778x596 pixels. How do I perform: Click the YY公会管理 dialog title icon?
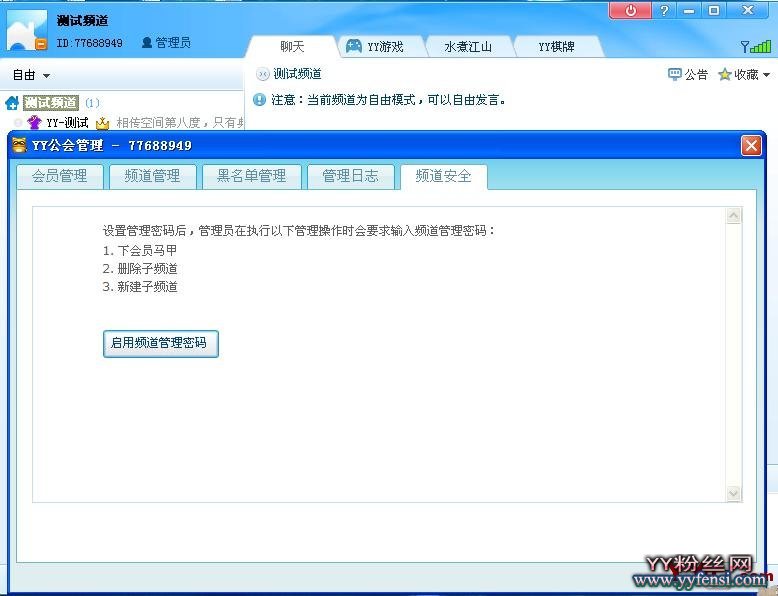(x=19, y=145)
